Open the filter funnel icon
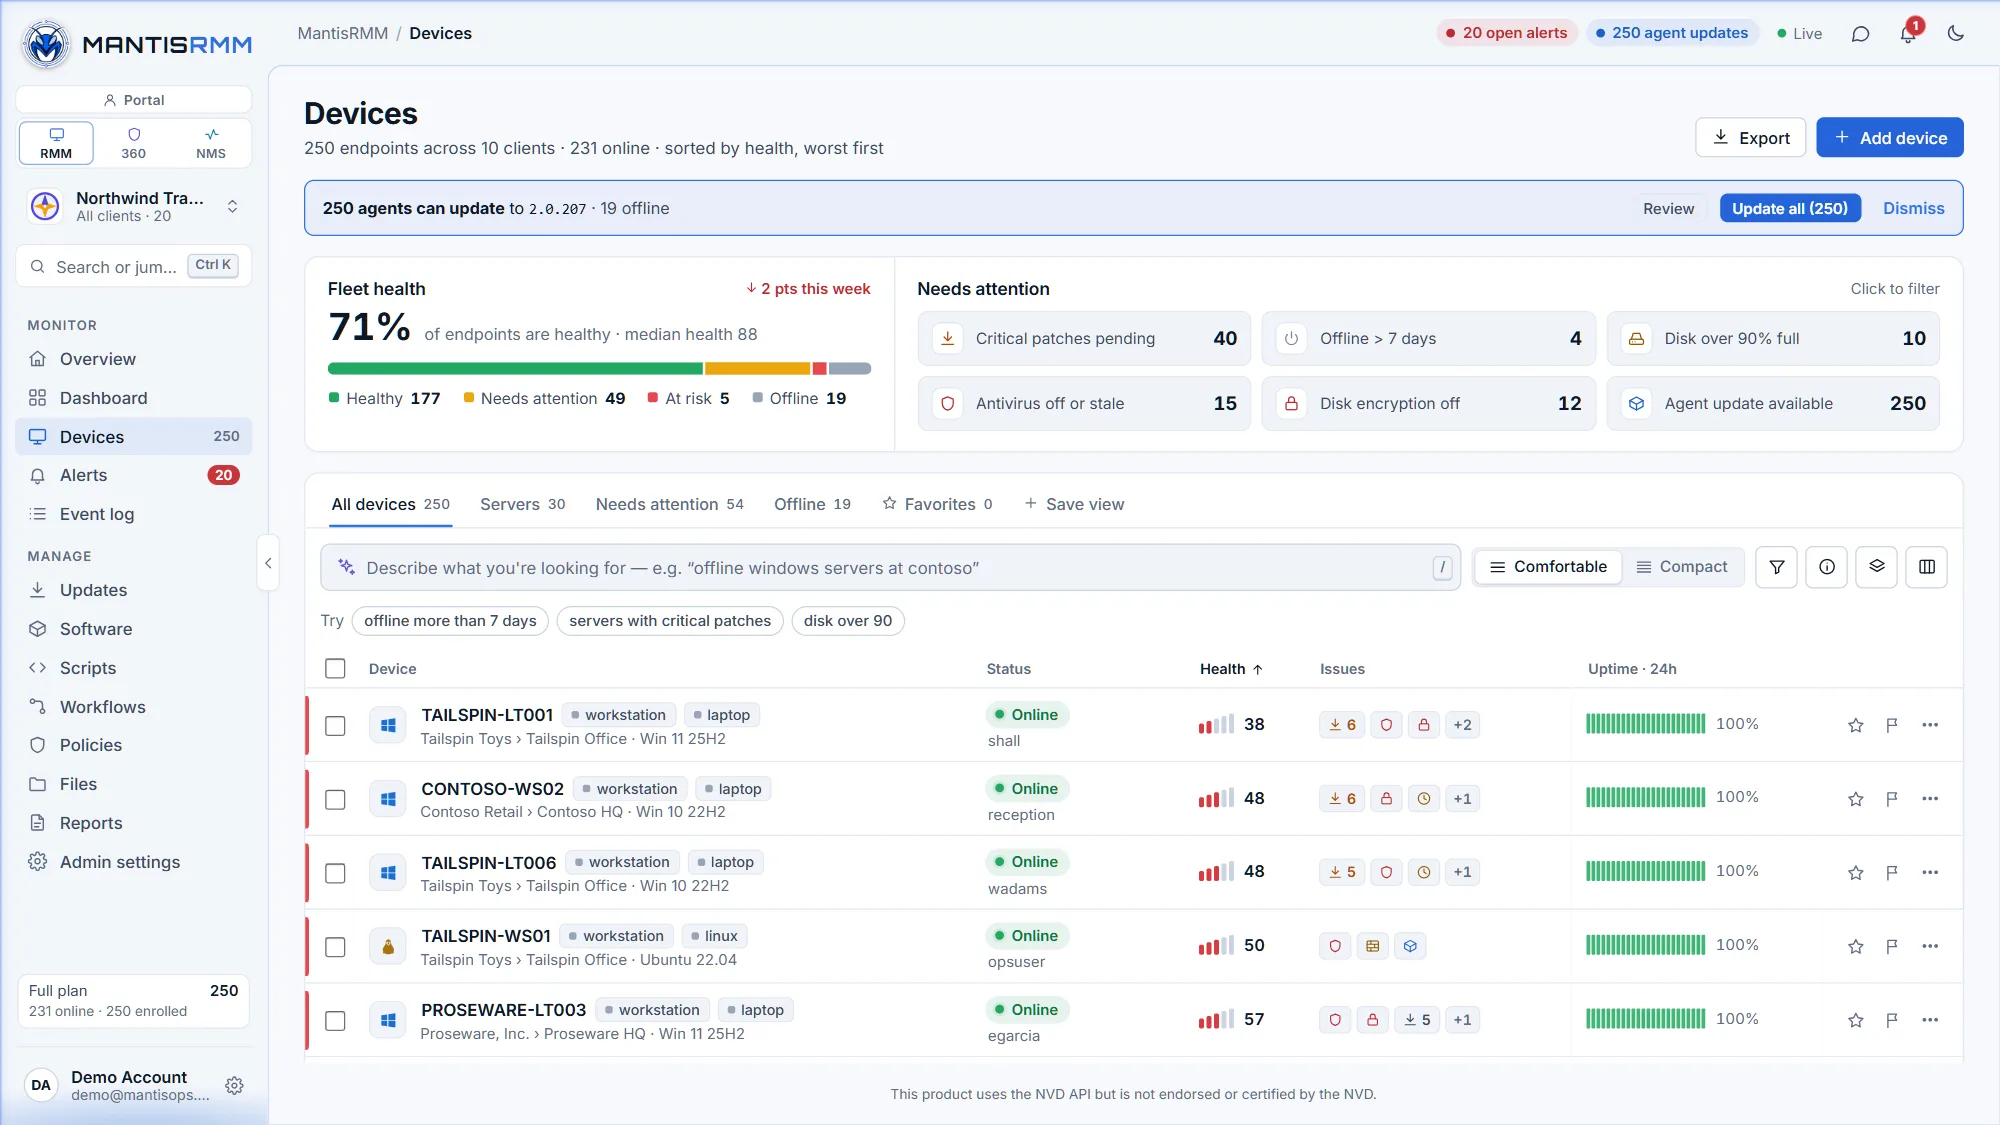 pos(1777,567)
